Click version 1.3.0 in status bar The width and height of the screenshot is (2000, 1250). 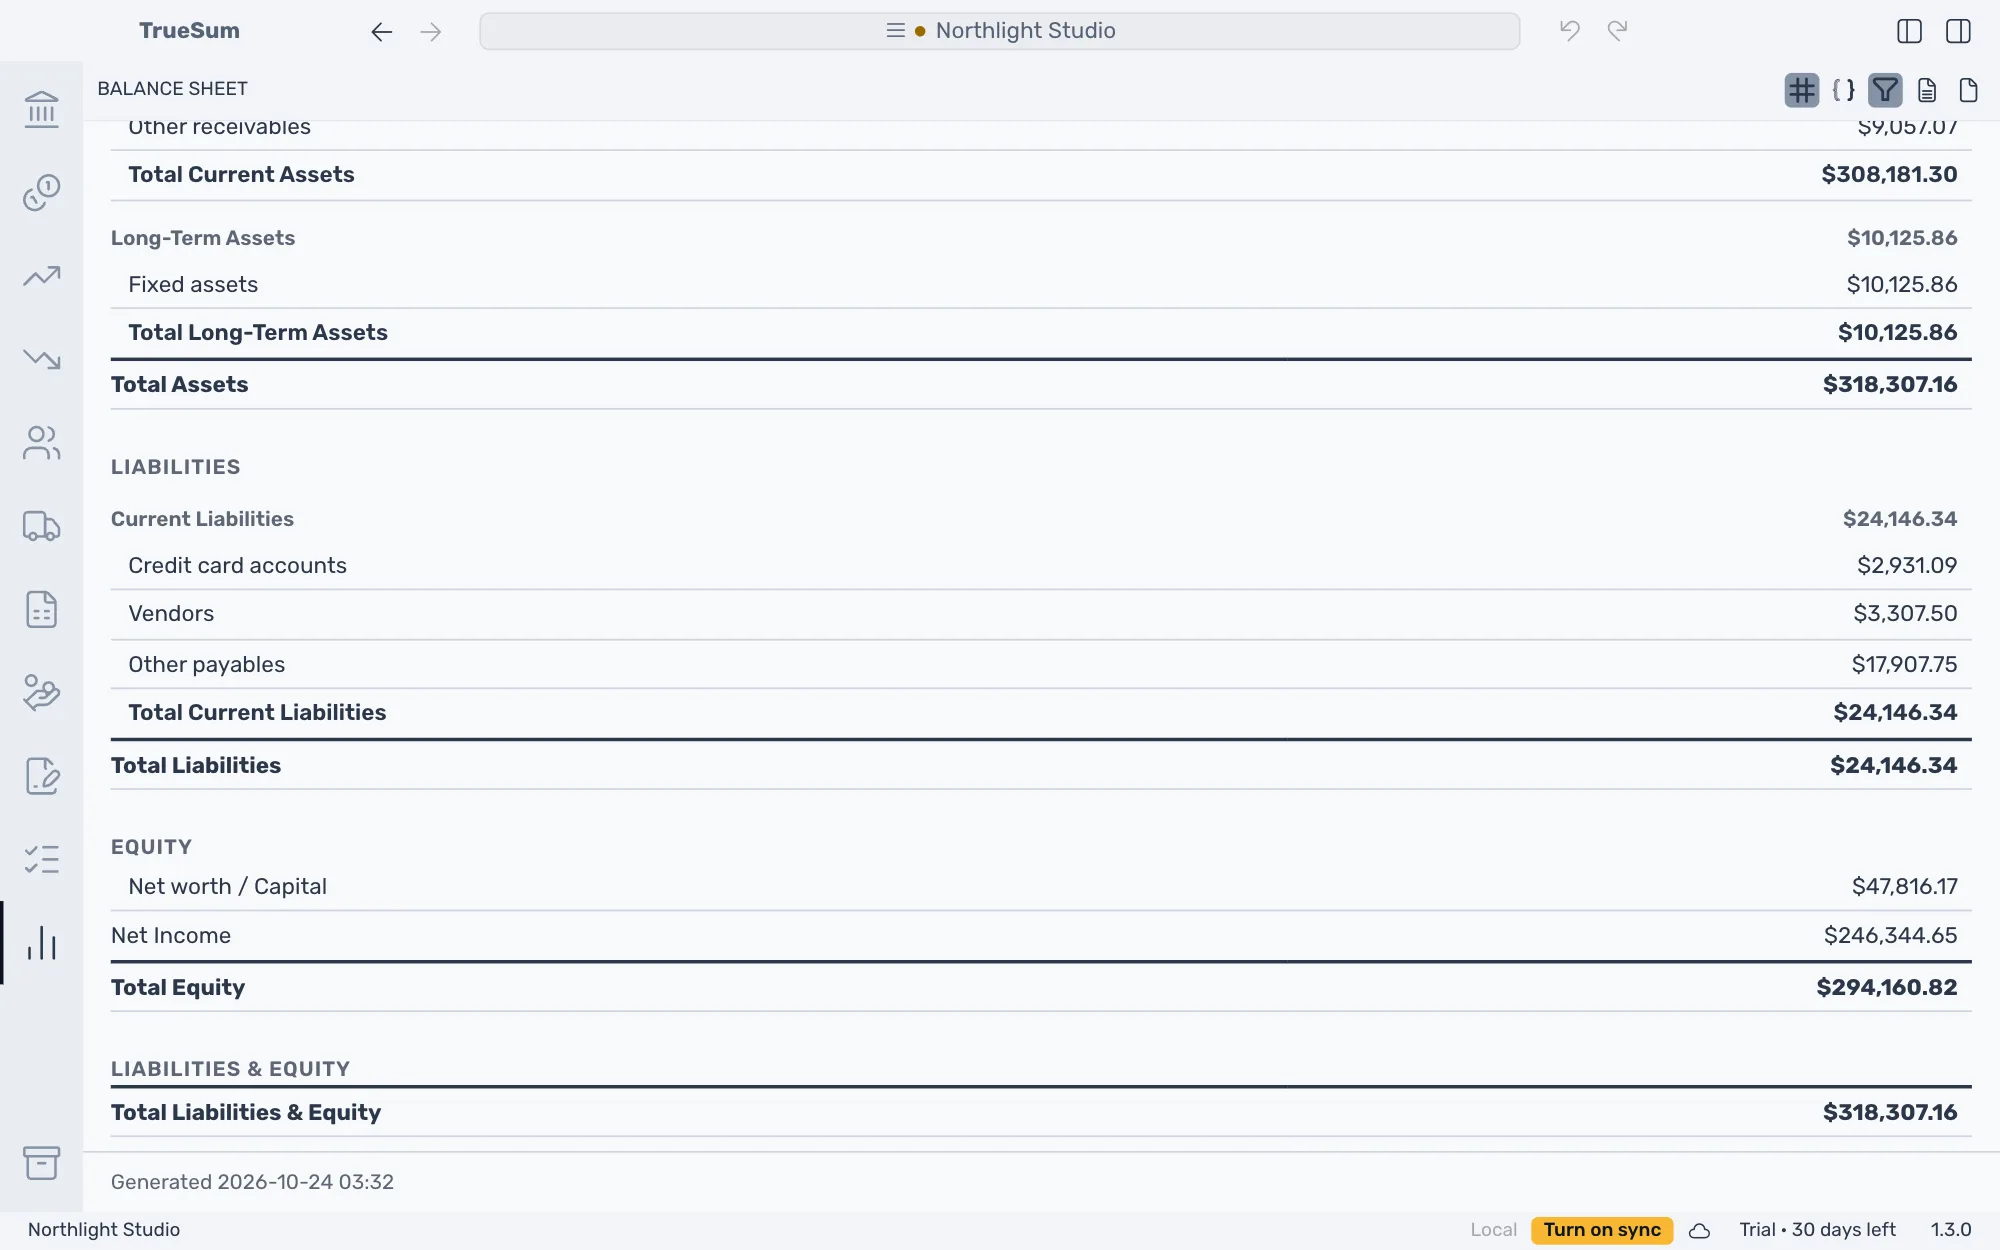tap(1951, 1230)
